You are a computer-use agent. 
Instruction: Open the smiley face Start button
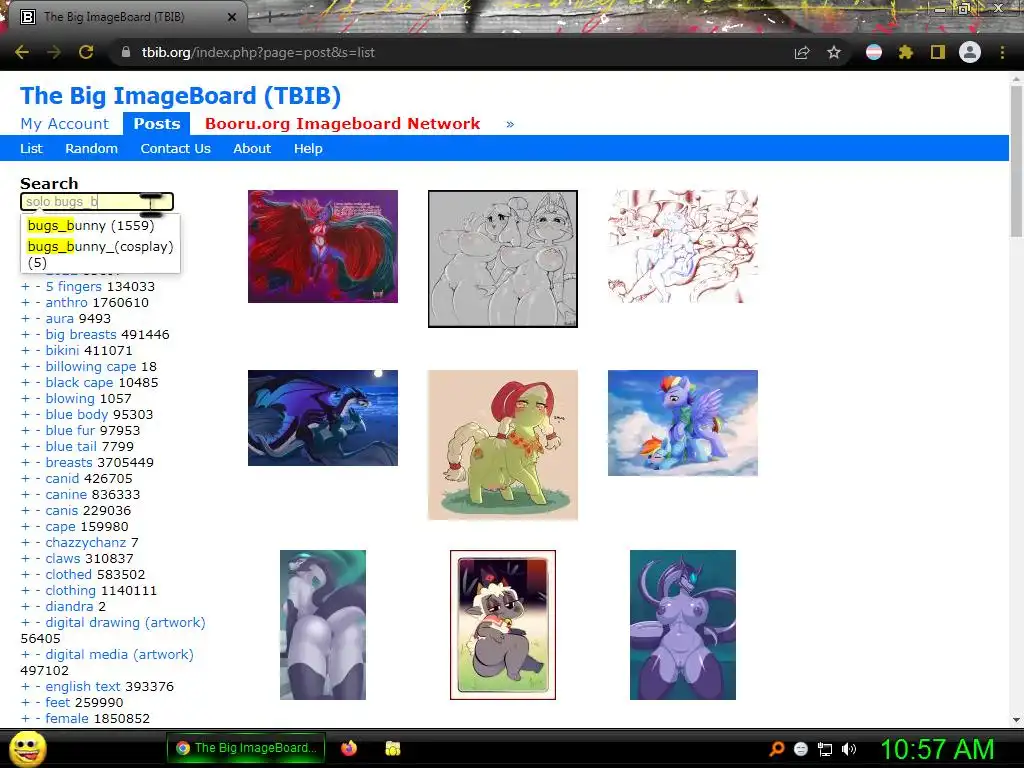pos(27,748)
